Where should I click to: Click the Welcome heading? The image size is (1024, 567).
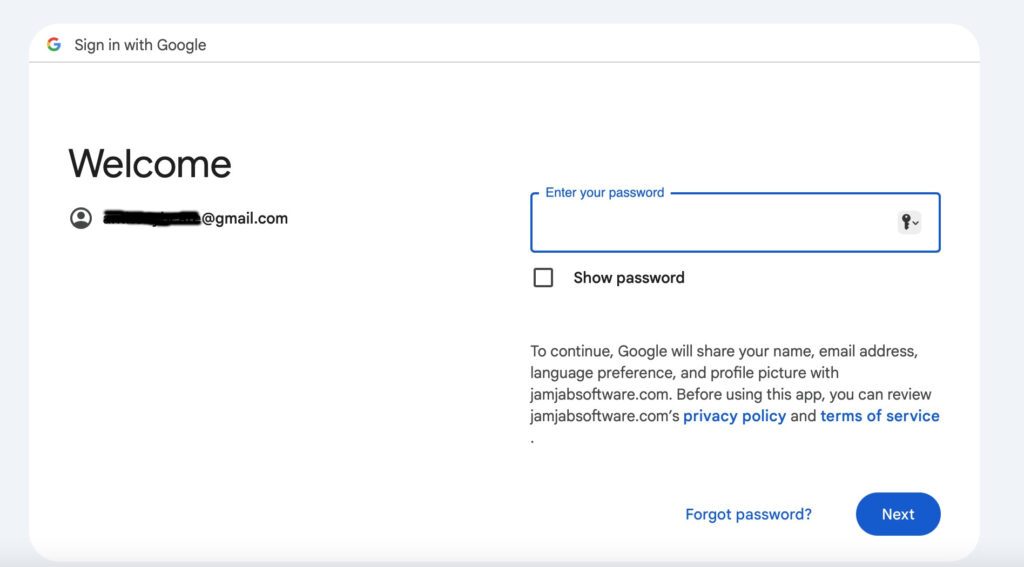[x=150, y=164]
